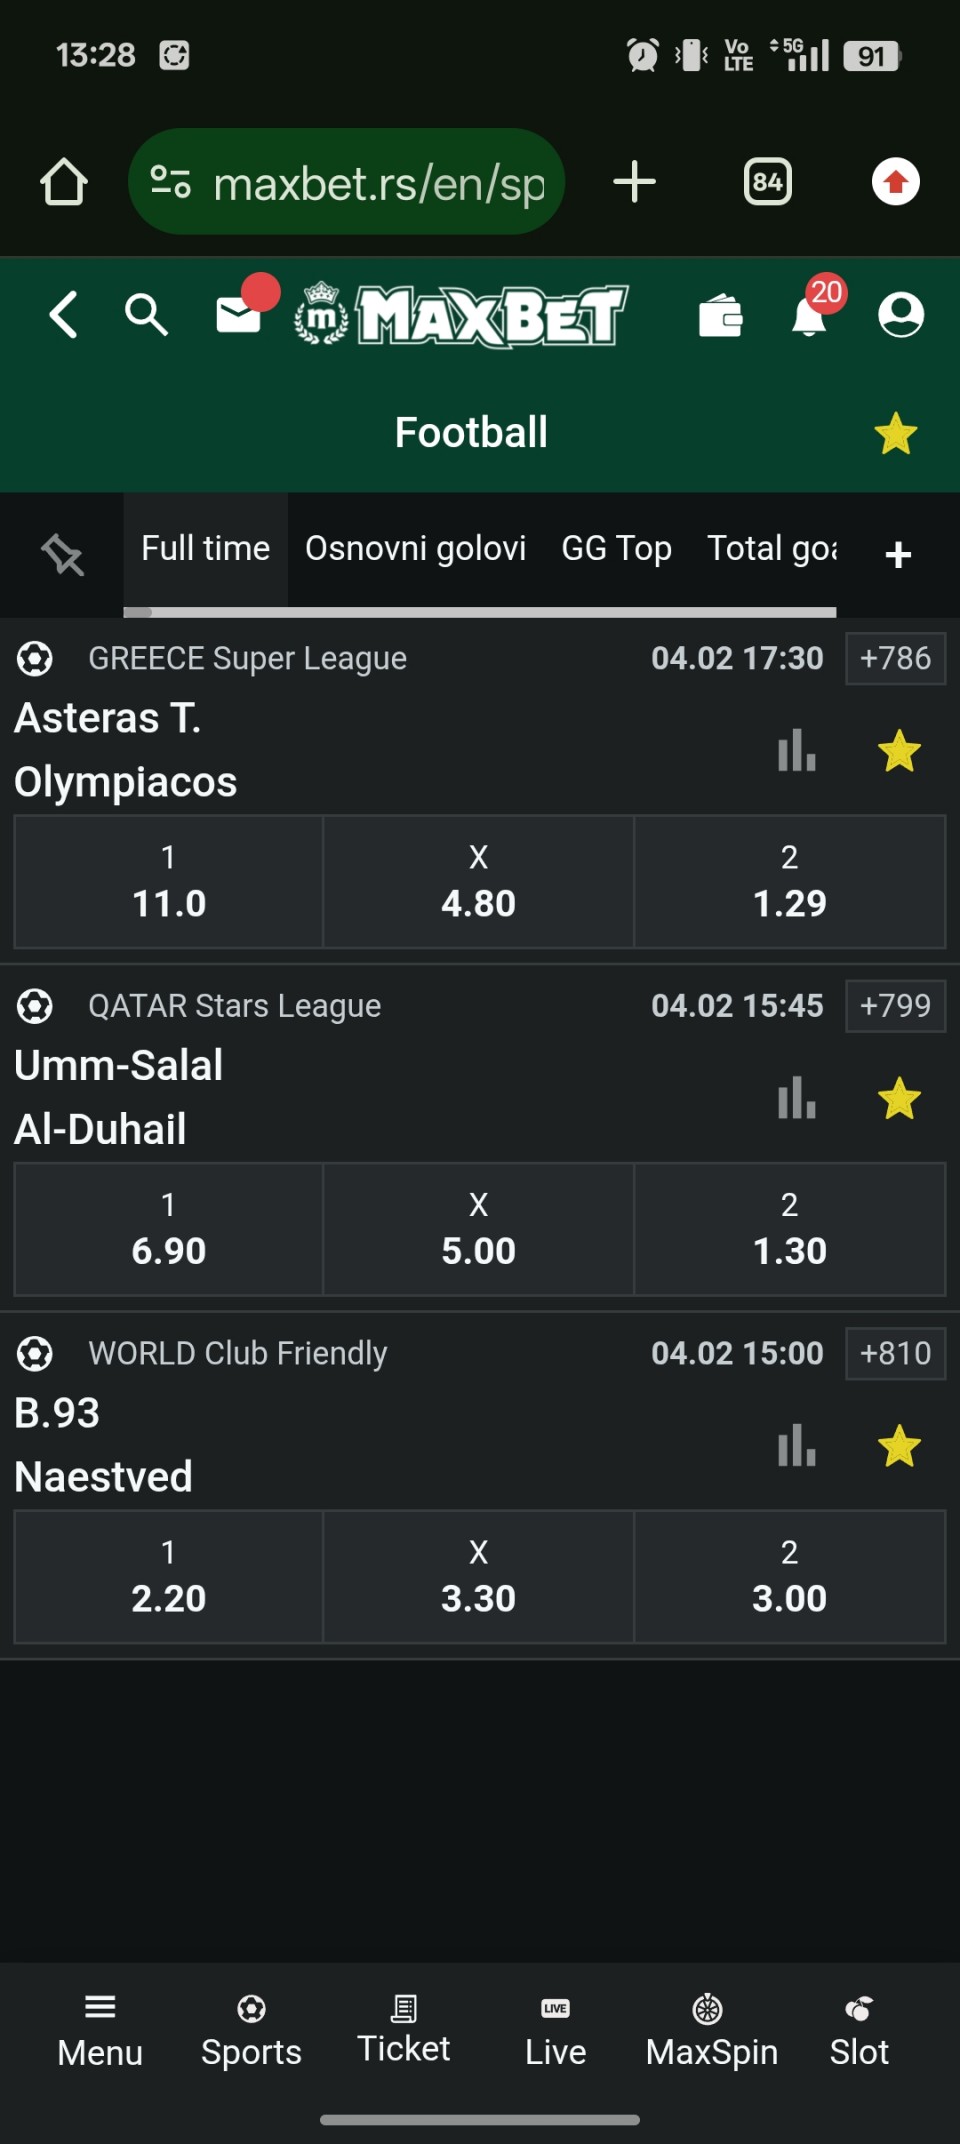The image size is (960, 2144).
Task: Tap the pin icon beside Full time
Action: coord(62,554)
